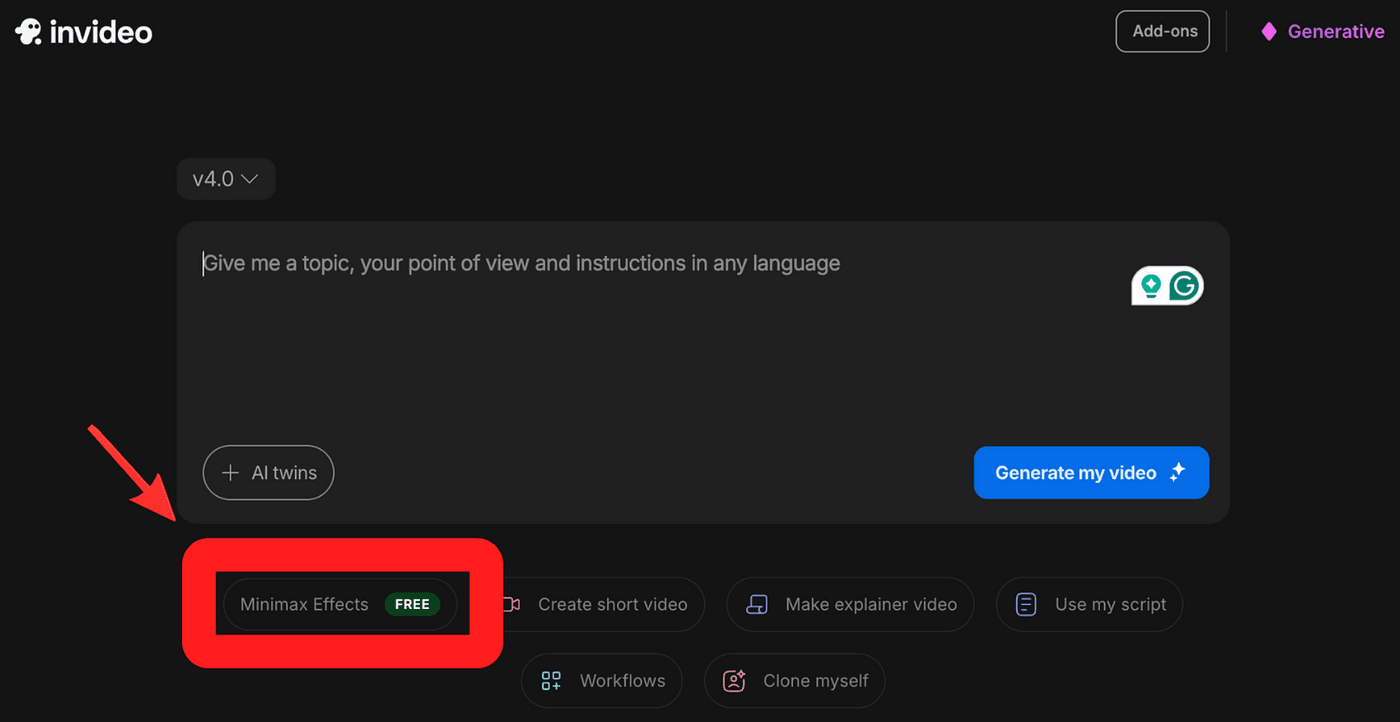The width and height of the screenshot is (1400, 722).
Task: Click the green Grammarly G icon
Action: click(x=1185, y=286)
